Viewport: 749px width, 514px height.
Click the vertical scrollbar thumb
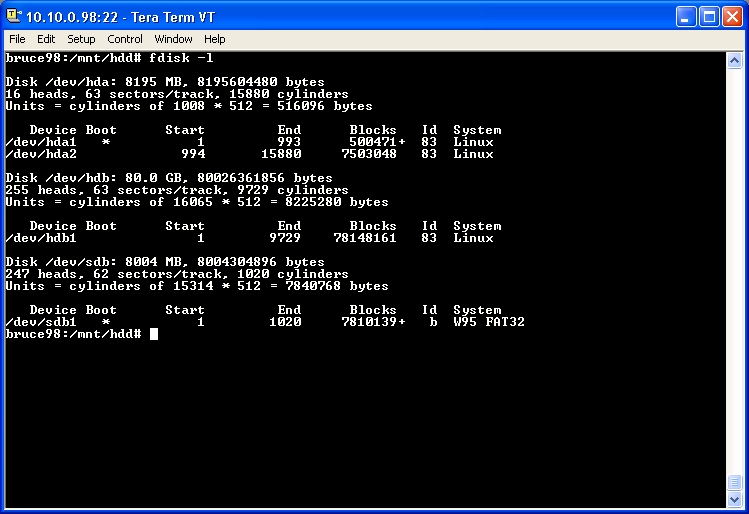734,482
